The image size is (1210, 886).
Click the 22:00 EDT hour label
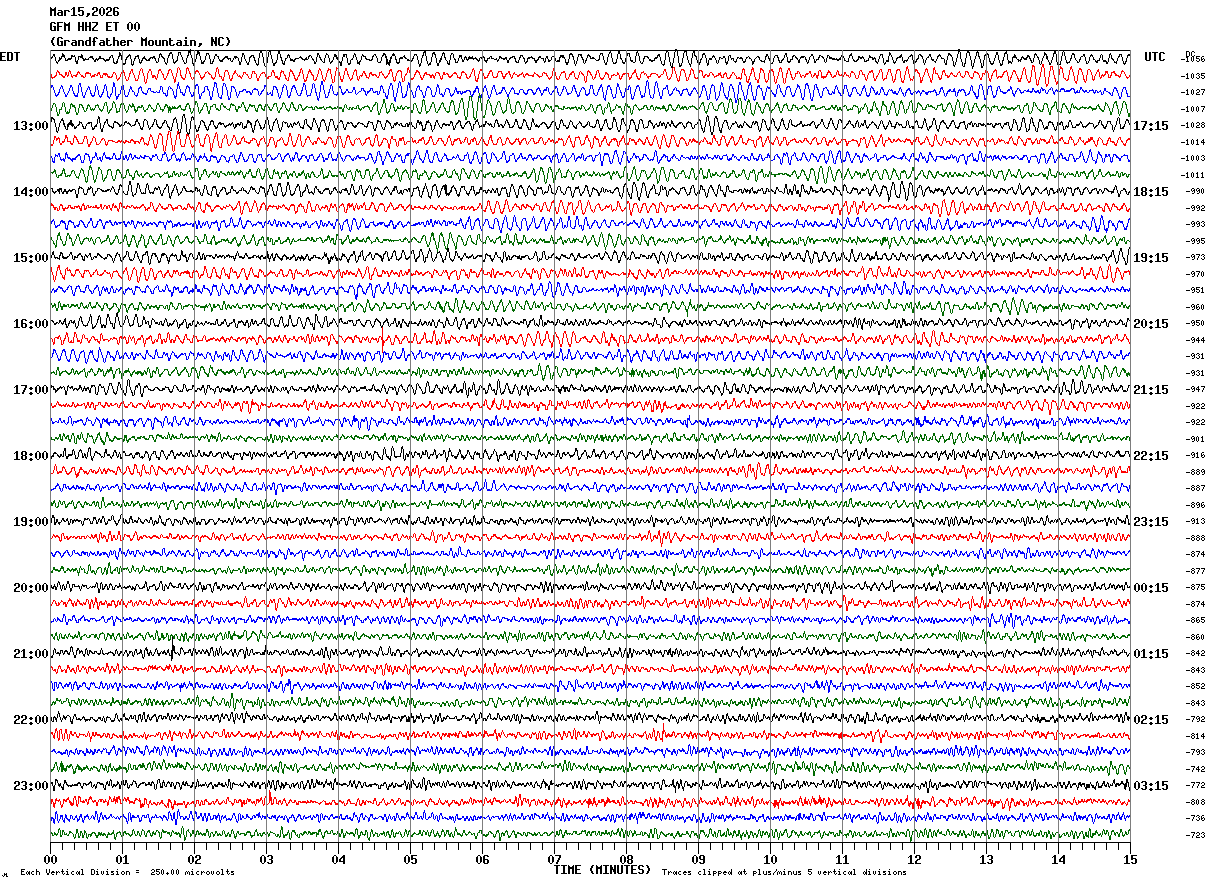(x=31, y=720)
